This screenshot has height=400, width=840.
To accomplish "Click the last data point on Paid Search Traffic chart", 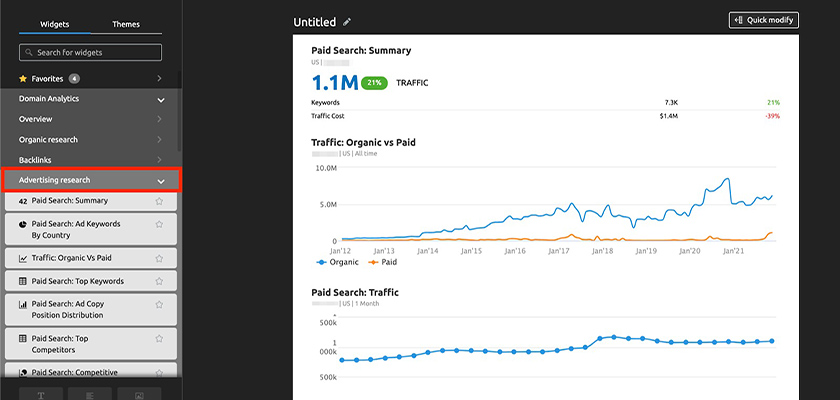I will click(772, 341).
